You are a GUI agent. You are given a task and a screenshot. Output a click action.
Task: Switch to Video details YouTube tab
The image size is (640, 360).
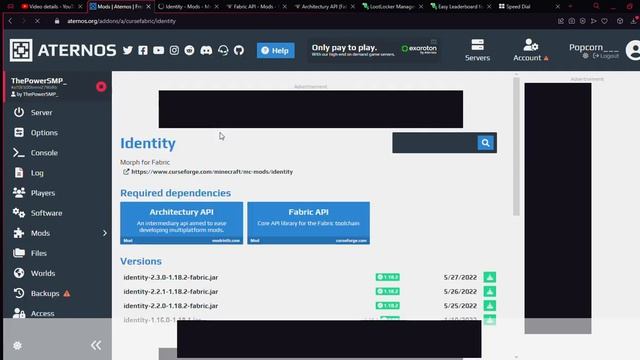50,7
